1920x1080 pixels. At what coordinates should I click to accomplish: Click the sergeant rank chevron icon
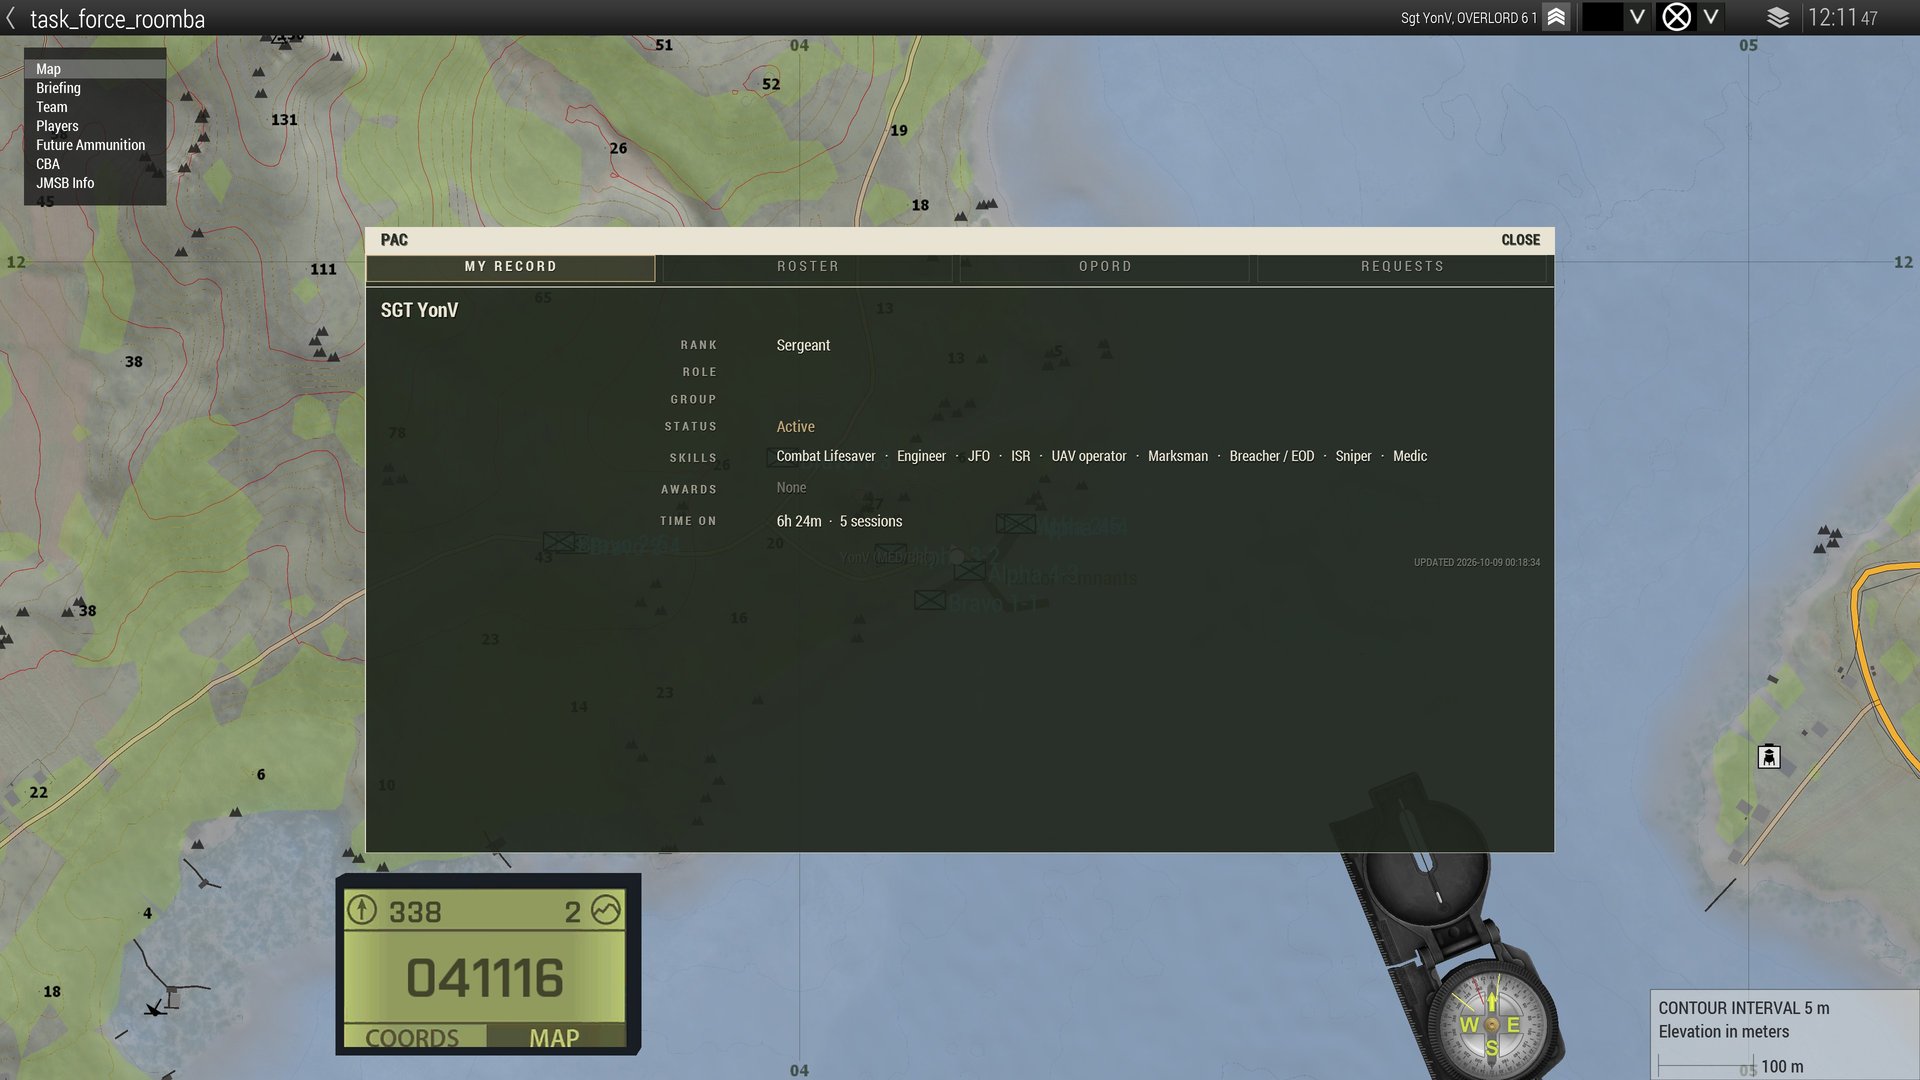pyautogui.click(x=1556, y=17)
